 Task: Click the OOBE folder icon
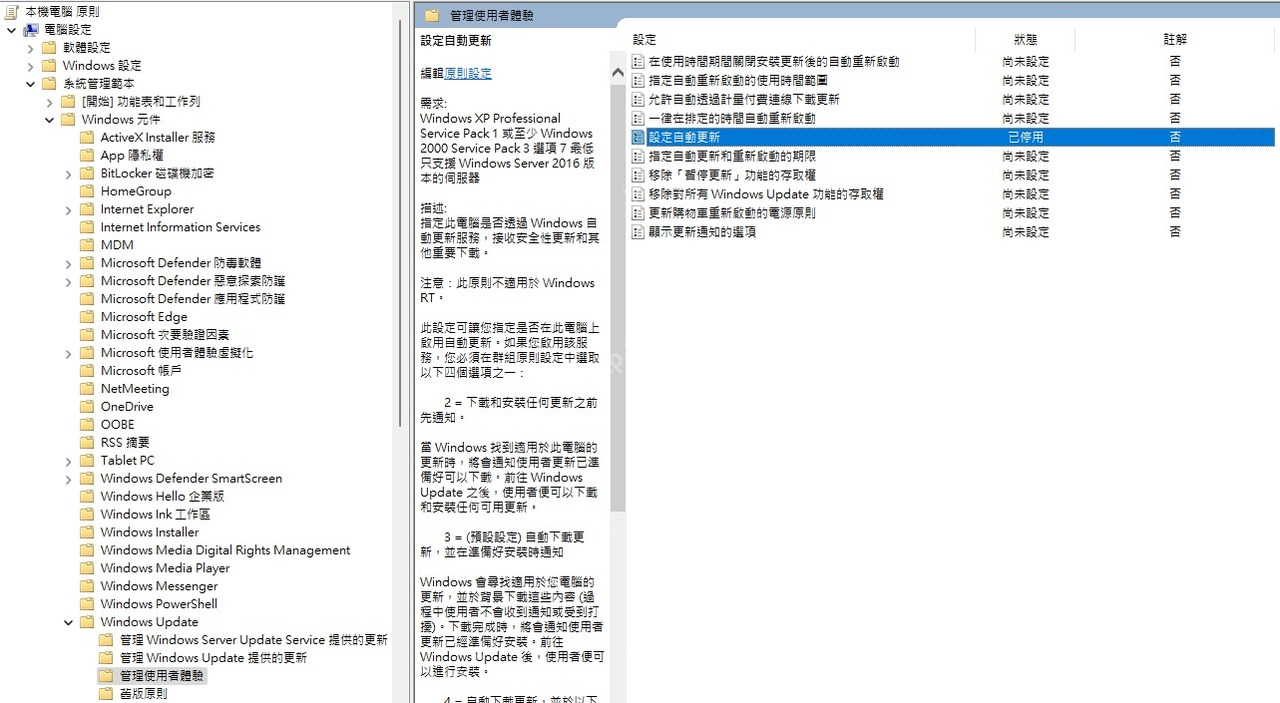[x=87, y=425]
